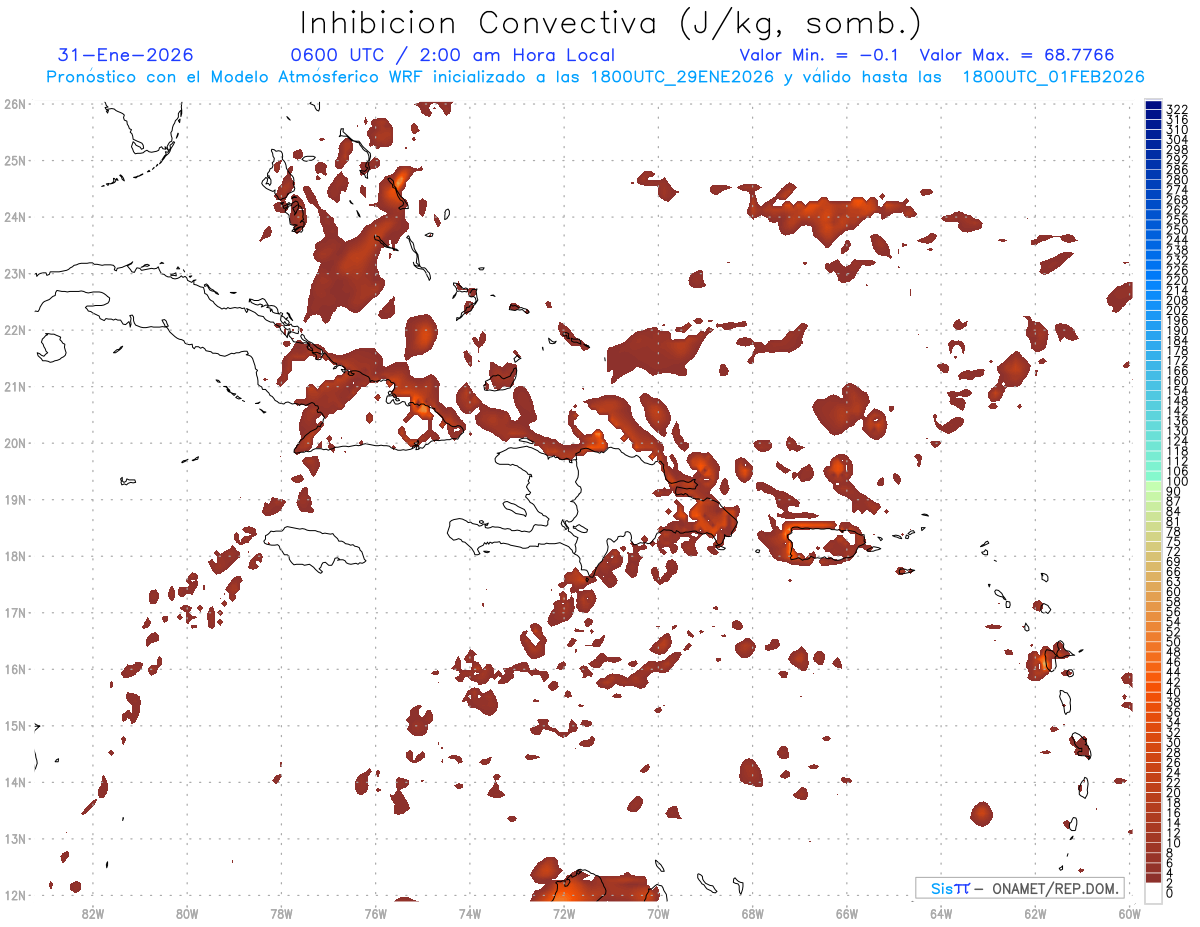Click the 76W longitude label
Image resolution: width=1200 pixels, height=927 pixels.
point(375,913)
